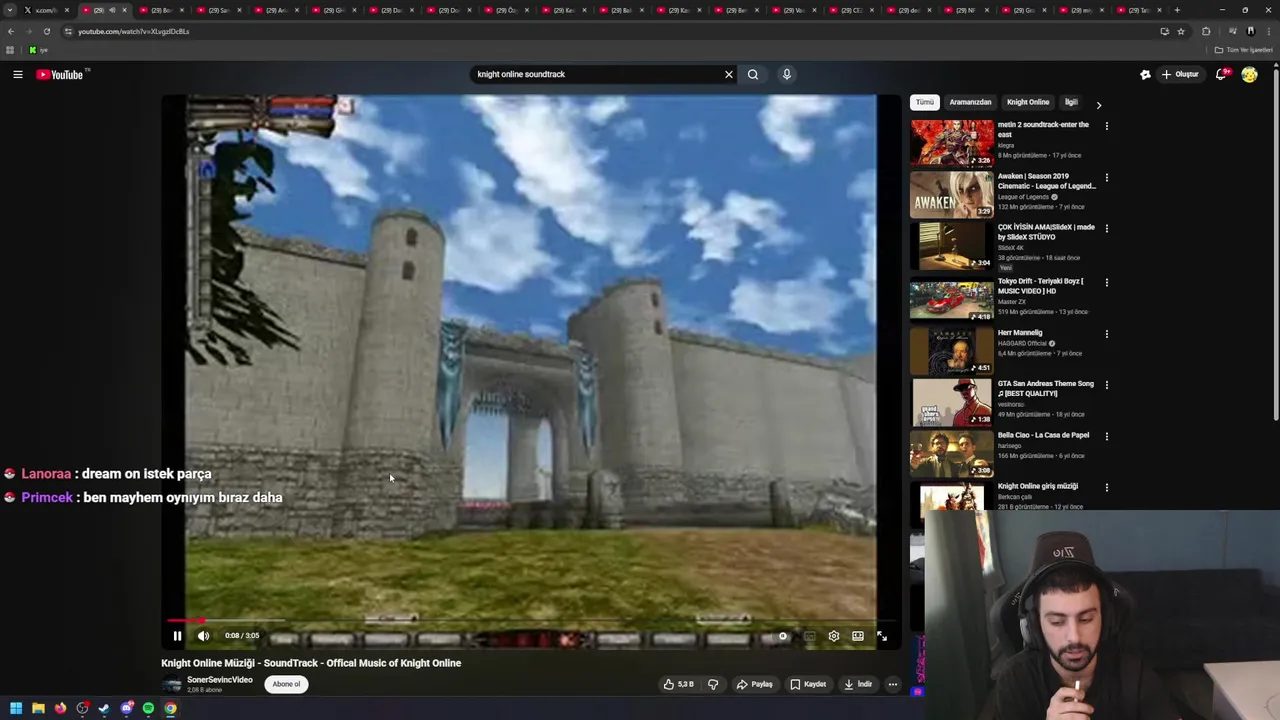Open the metin 2 soundtrack video thumbnail
Viewport: 1280px width, 720px height.
pos(952,143)
